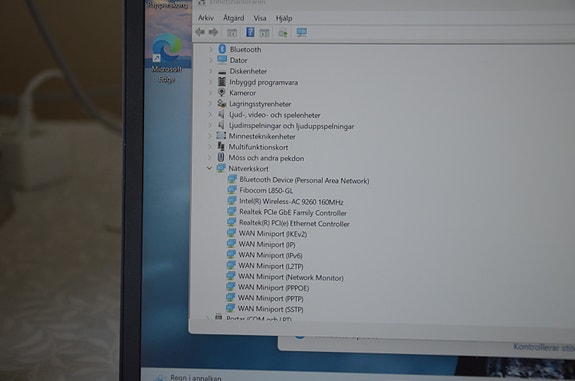Select the Kameror camera icon
The height and width of the screenshot is (381, 575).
click(x=221, y=92)
